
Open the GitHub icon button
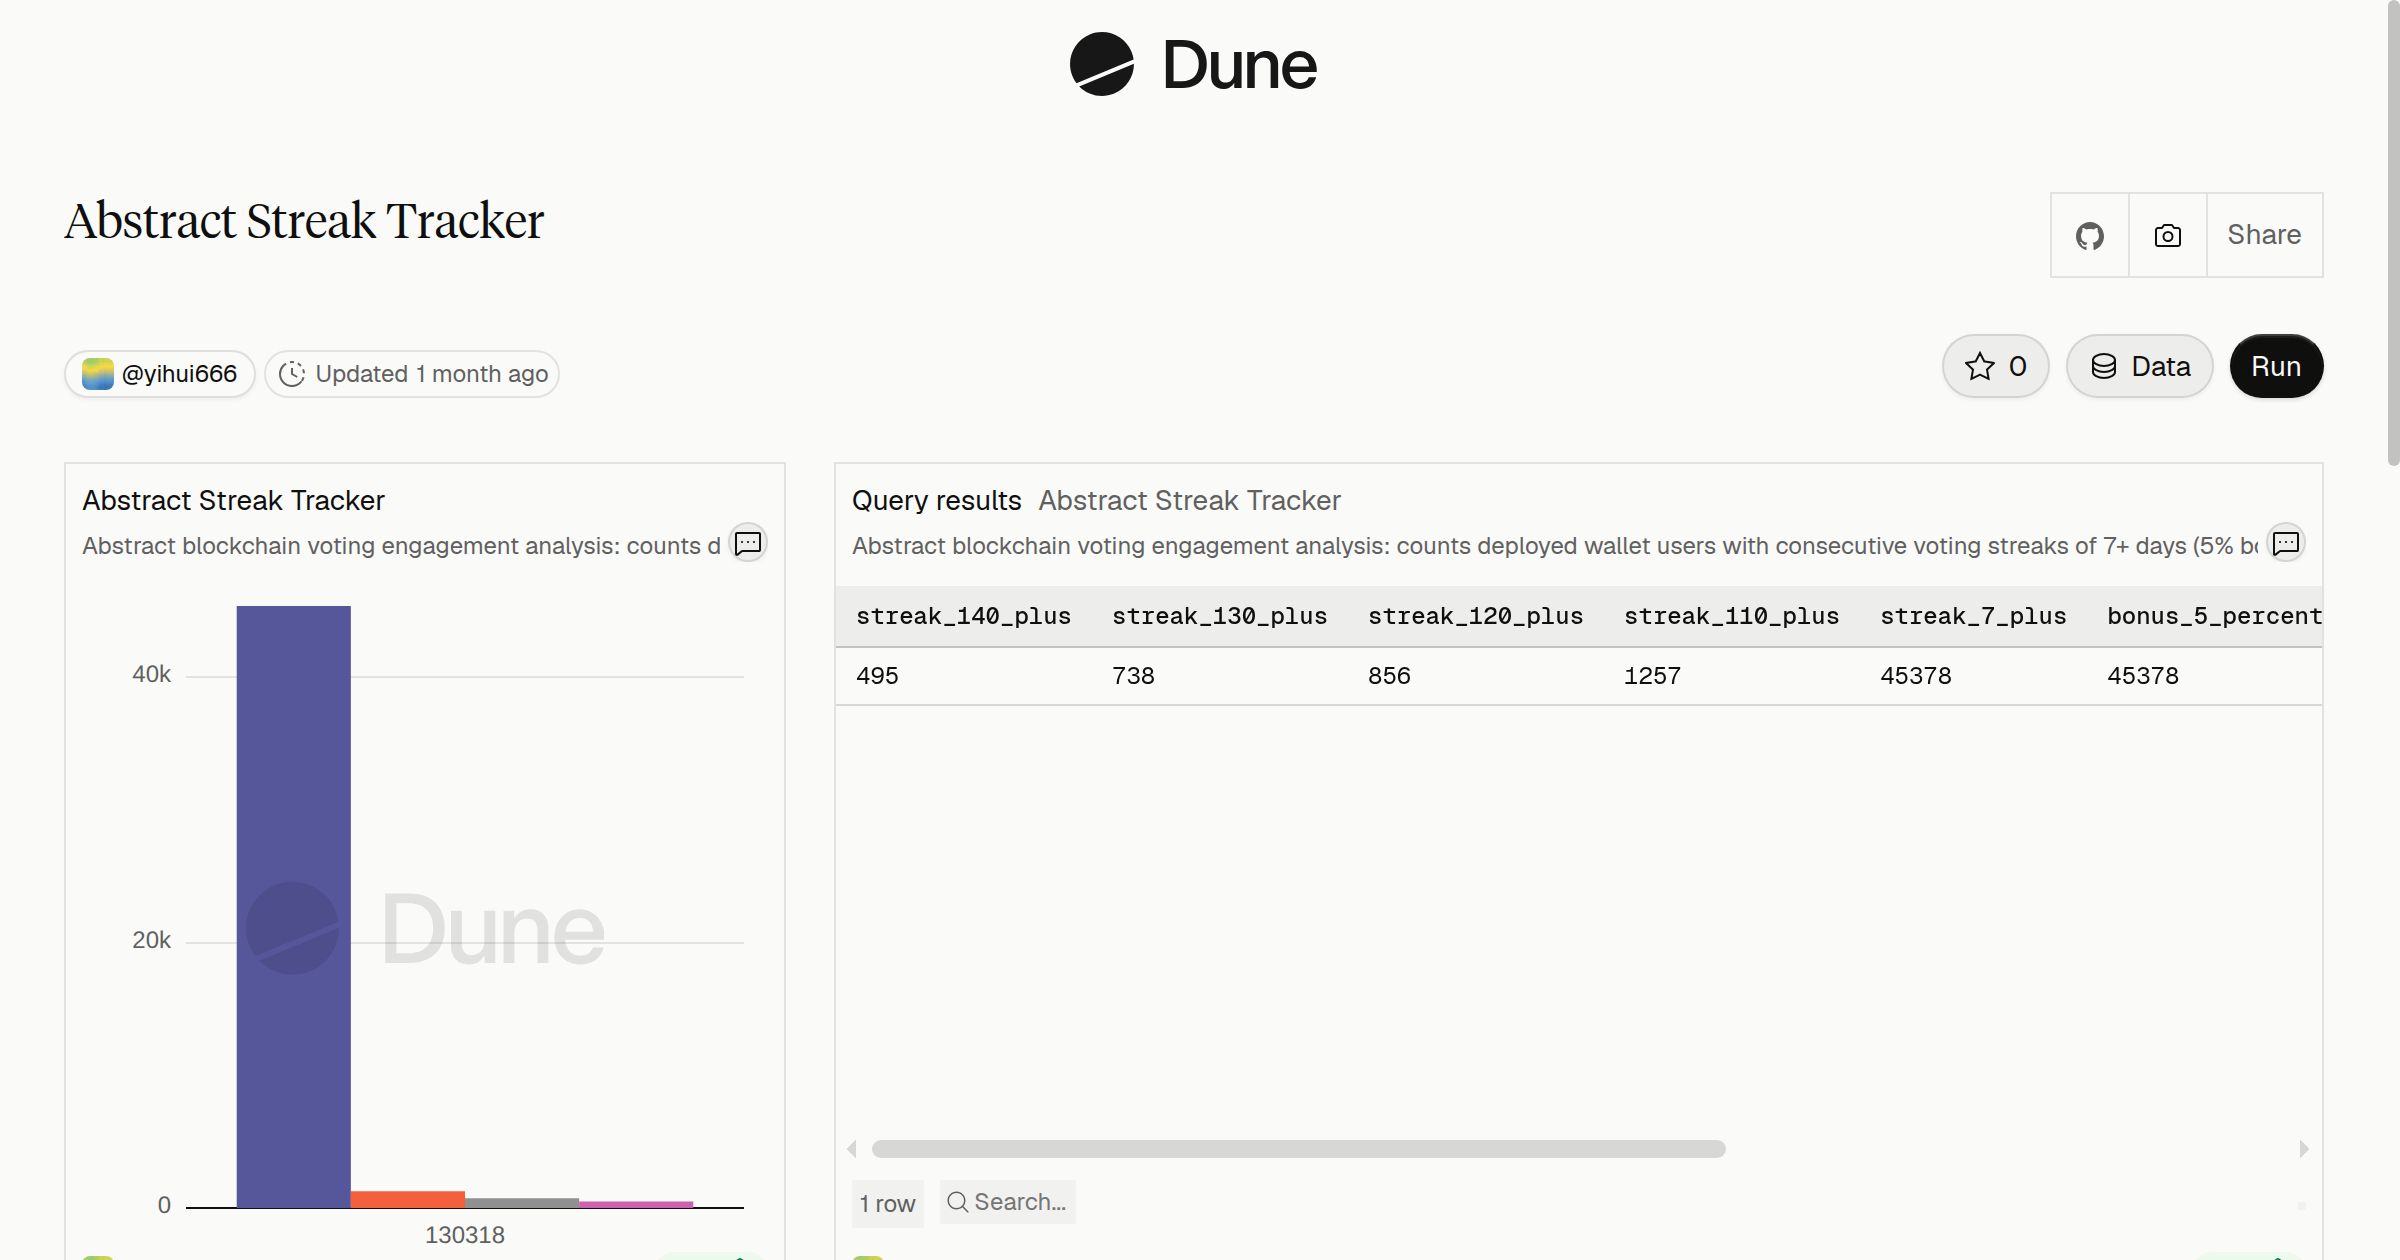point(2089,235)
